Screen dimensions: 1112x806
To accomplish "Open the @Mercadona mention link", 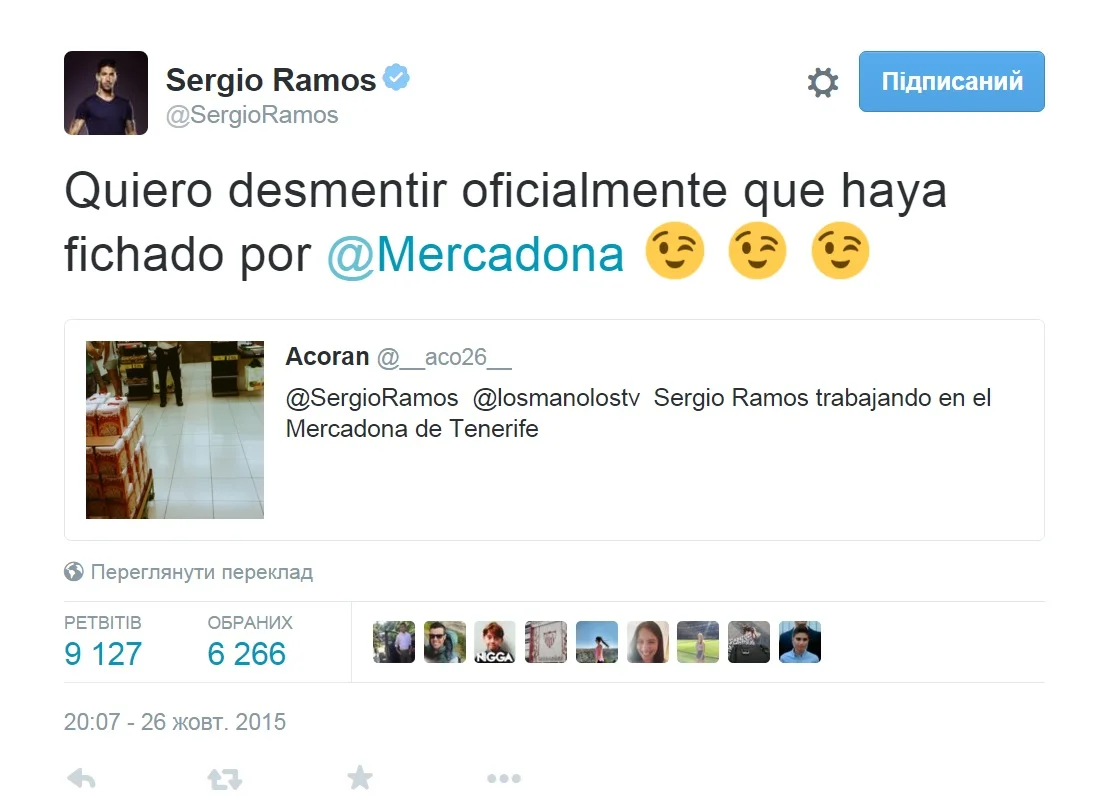I will [x=475, y=254].
